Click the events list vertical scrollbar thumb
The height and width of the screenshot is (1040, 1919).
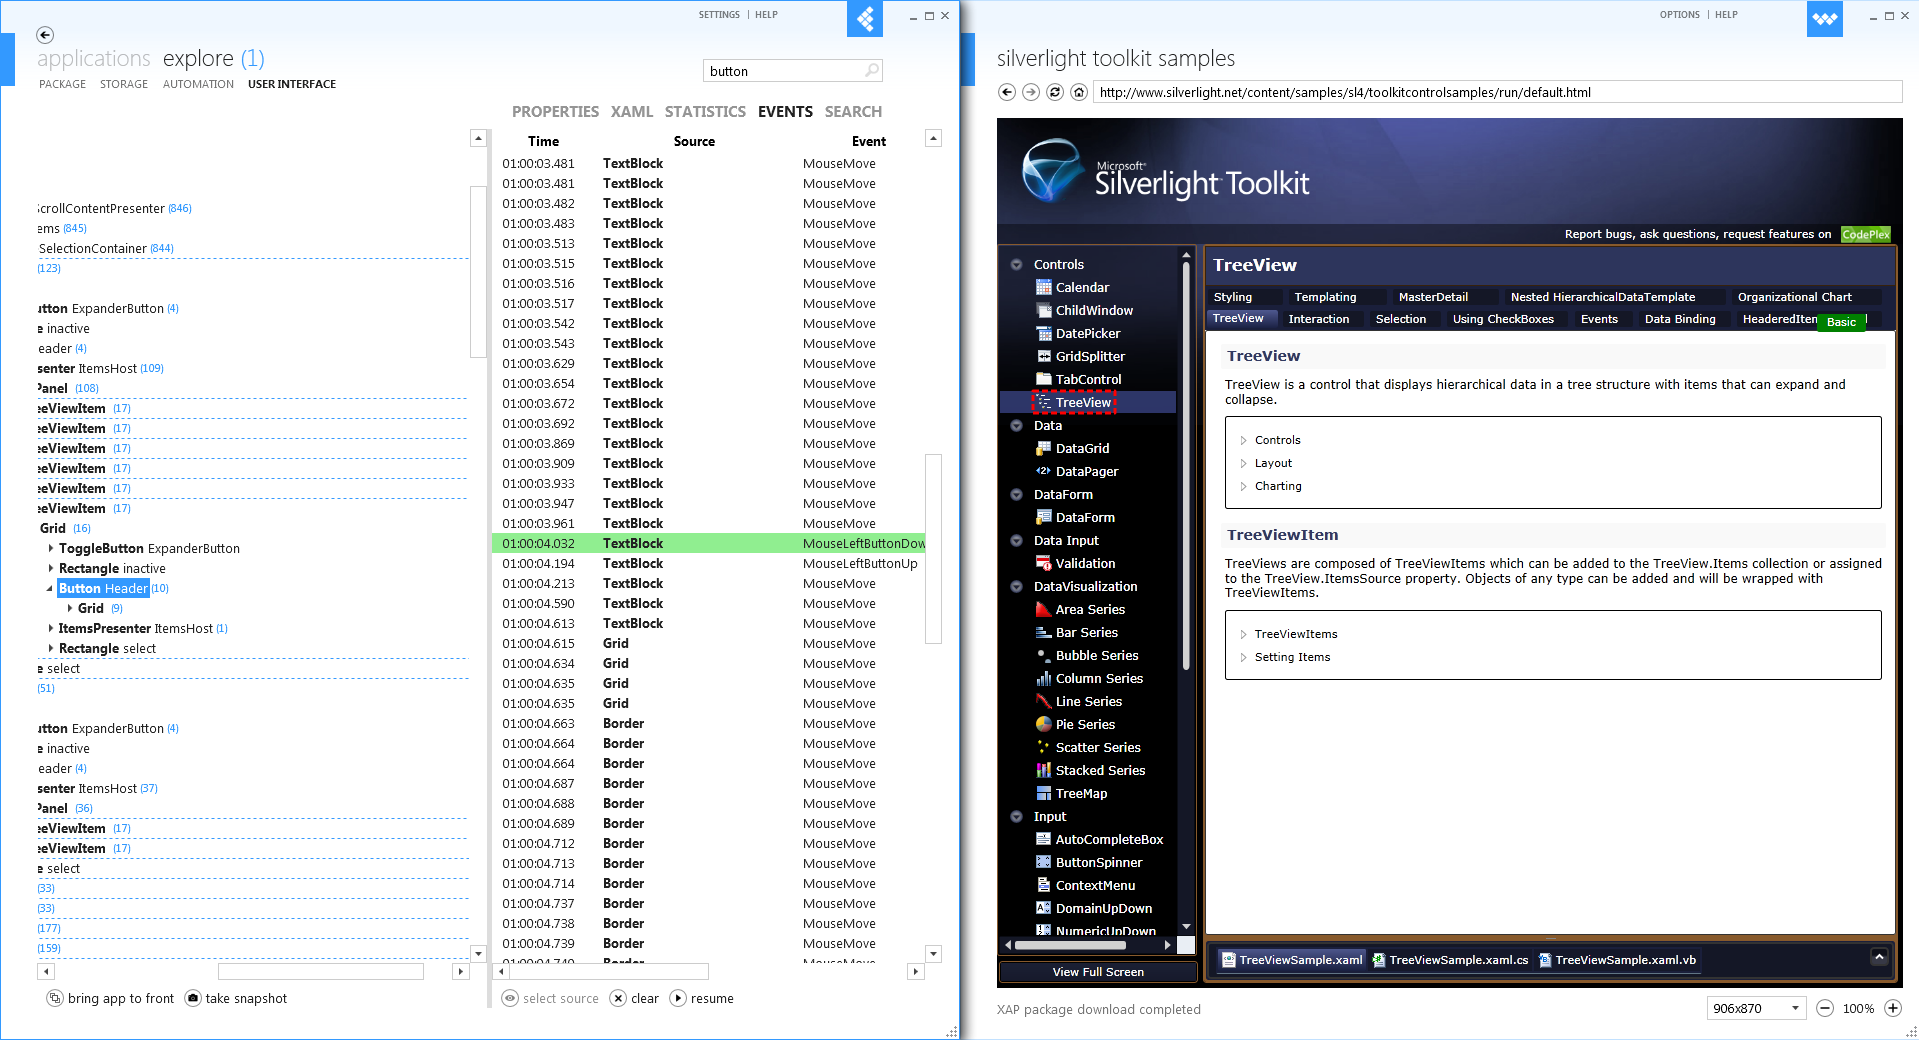tap(933, 548)
